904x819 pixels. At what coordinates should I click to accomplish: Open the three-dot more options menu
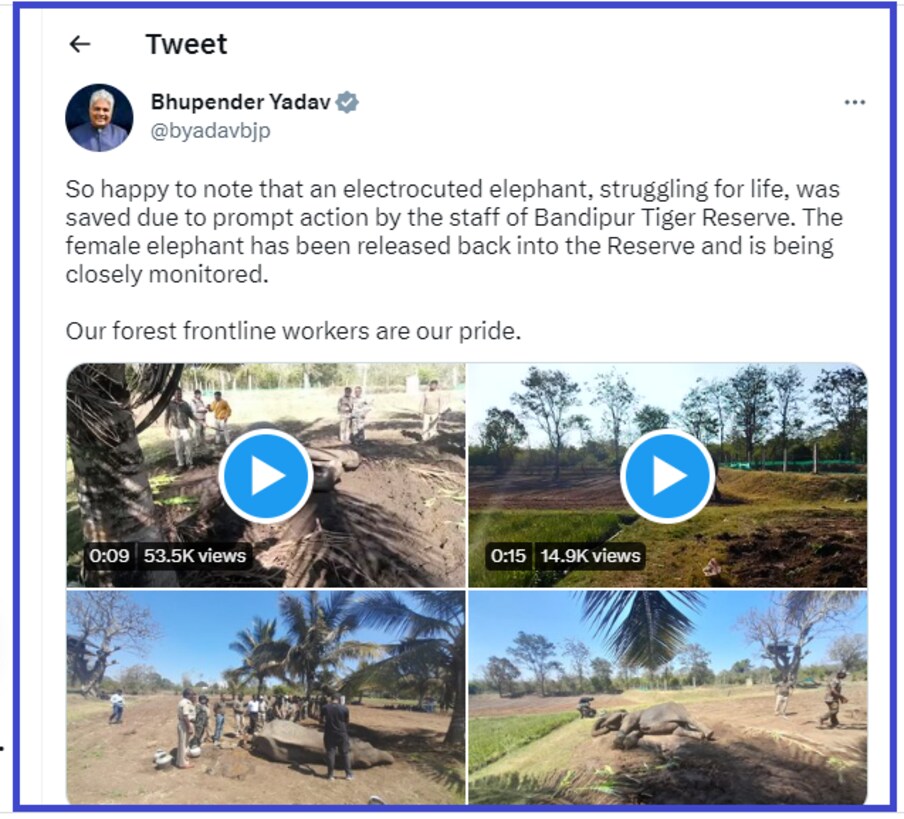(x=854, y=103)
